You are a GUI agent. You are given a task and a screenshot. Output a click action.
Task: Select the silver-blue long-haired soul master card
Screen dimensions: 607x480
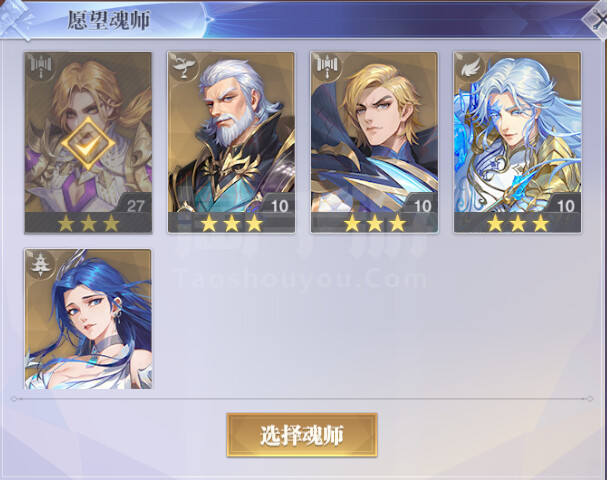tap(517, 142)
